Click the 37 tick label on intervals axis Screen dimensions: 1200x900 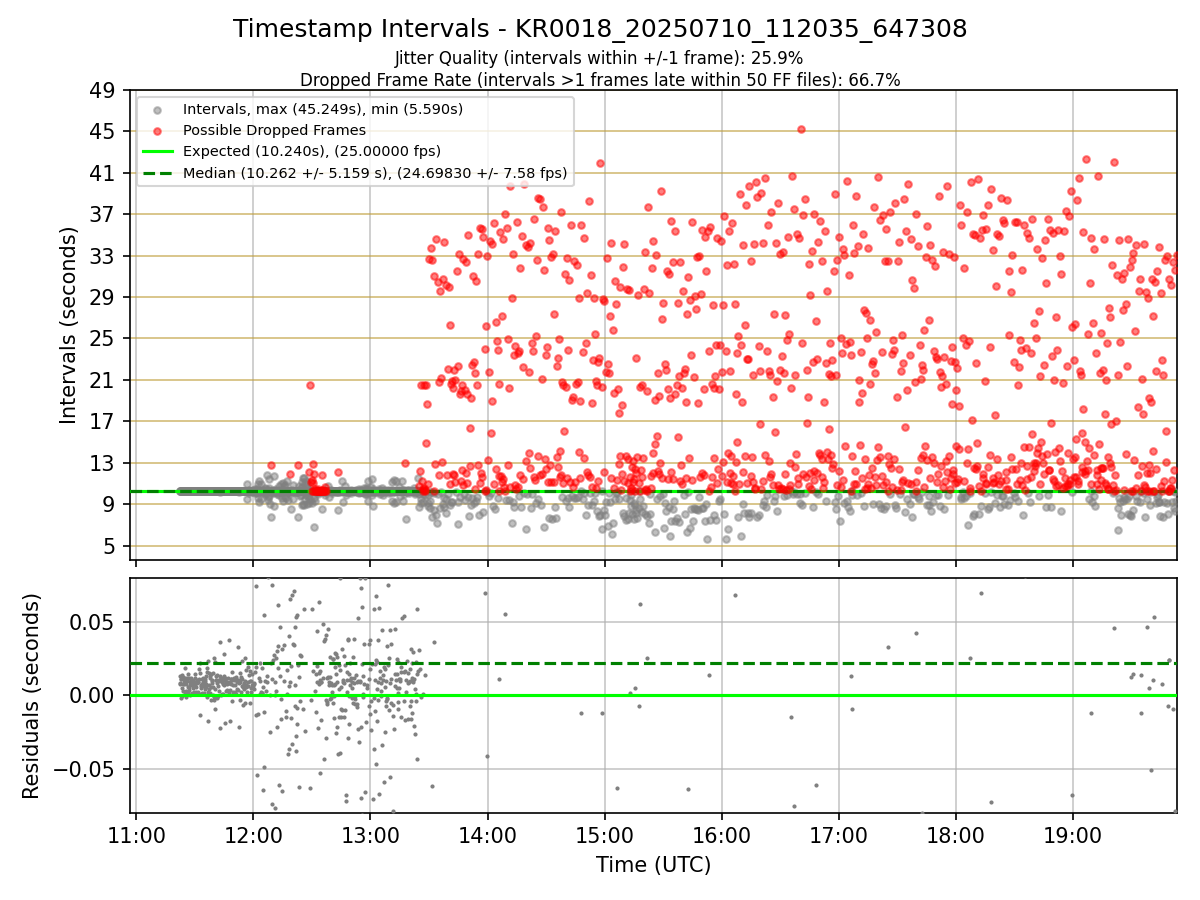103,214
